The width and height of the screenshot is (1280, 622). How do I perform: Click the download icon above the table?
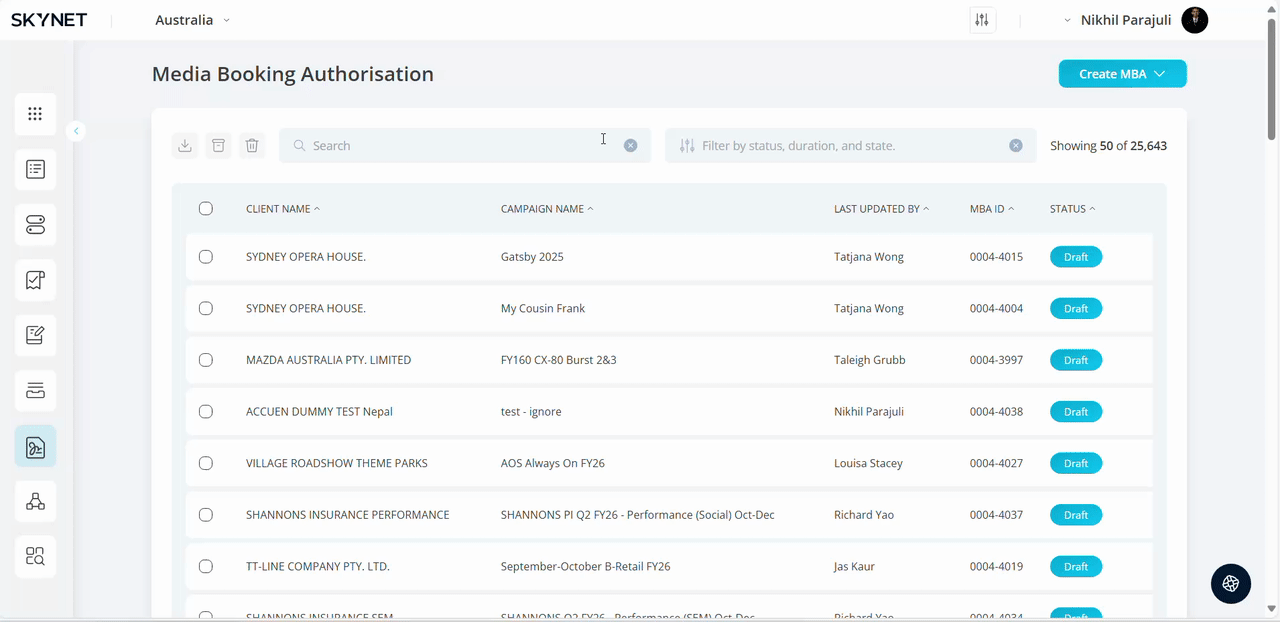(x=185, y=146)
